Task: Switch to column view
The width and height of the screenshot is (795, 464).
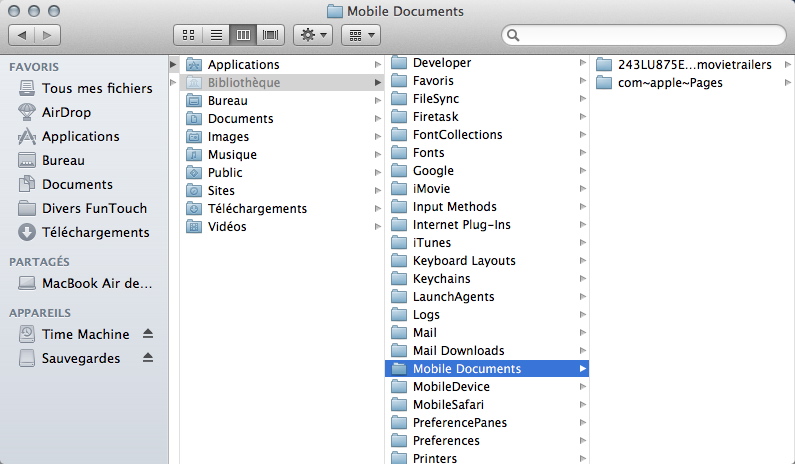Action: (x=243, y=35)
